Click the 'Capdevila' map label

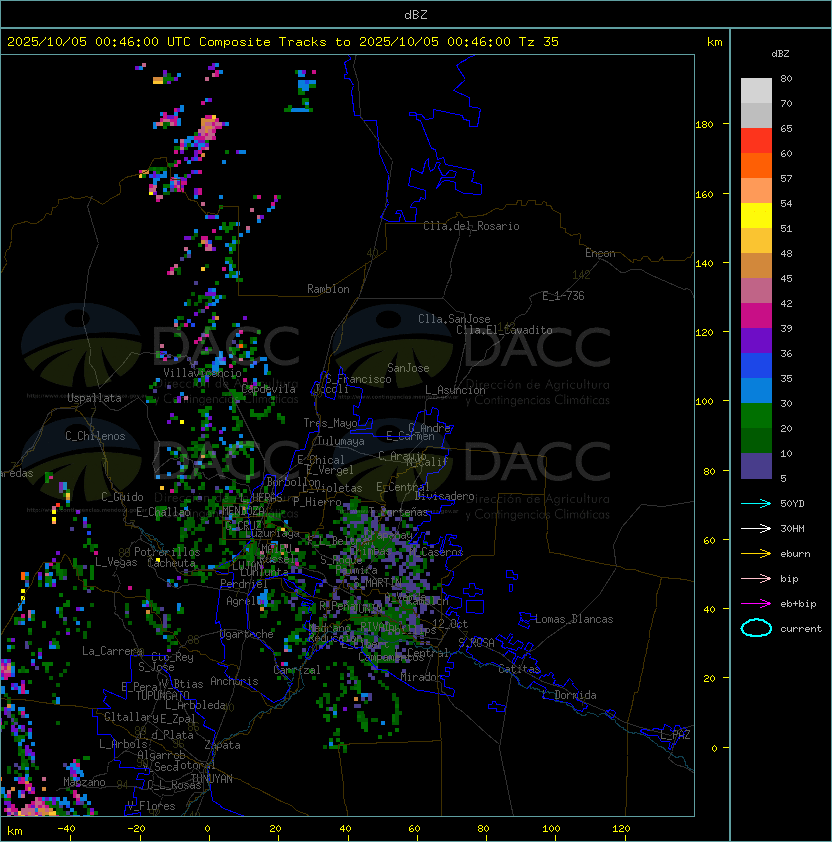click(268, 389)
